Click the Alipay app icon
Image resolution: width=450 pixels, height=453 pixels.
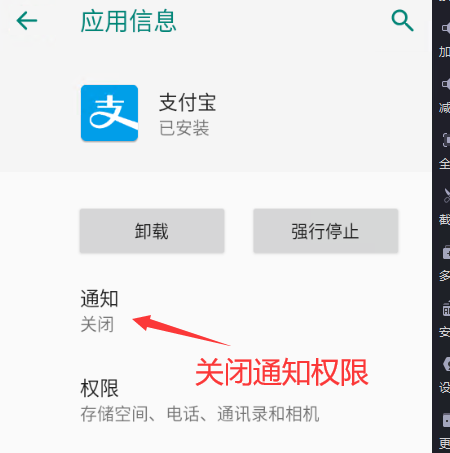[109, 113]
